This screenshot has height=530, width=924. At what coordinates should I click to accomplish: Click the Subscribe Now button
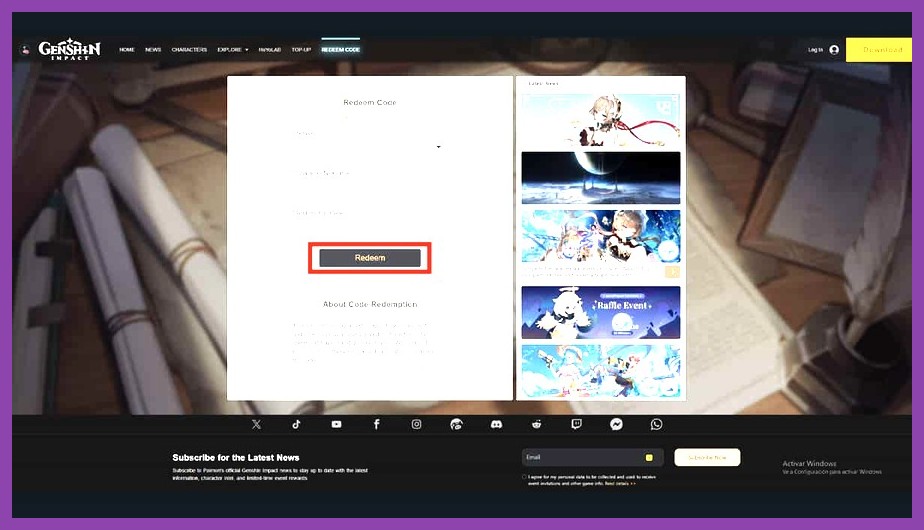707,457
